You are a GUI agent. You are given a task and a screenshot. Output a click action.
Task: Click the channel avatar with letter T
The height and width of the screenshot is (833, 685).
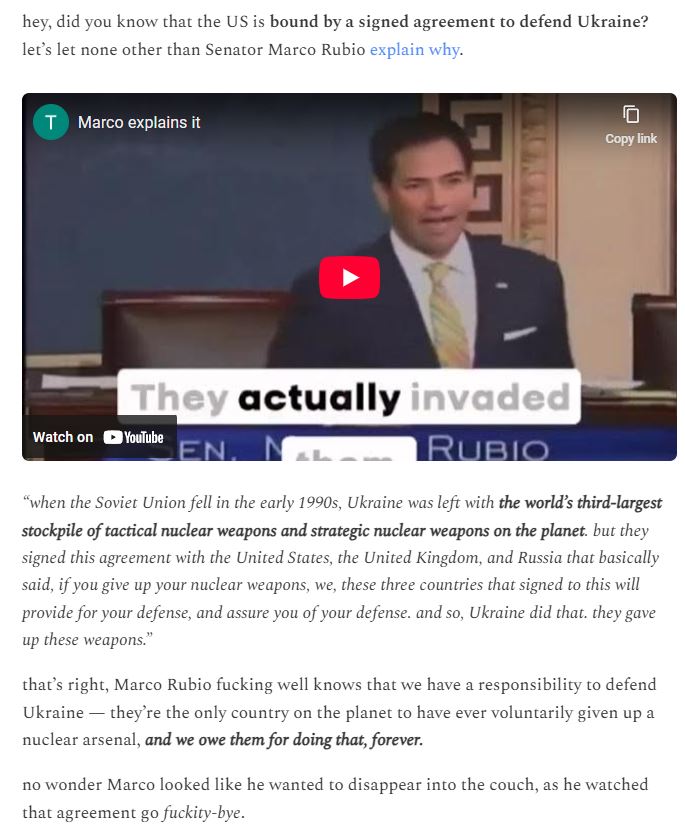pos(50,122)
